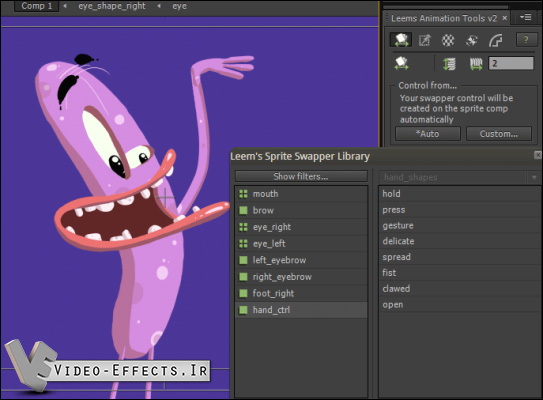Open the question mark help button
The height and width of the screenshot is (400, 543).
[526, 40]
